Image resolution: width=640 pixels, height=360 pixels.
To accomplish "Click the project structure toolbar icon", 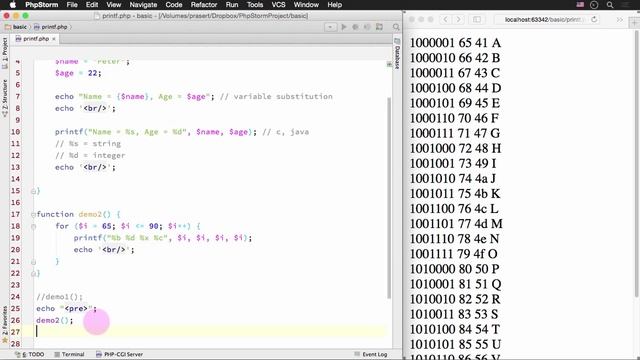I will (380, 27).
